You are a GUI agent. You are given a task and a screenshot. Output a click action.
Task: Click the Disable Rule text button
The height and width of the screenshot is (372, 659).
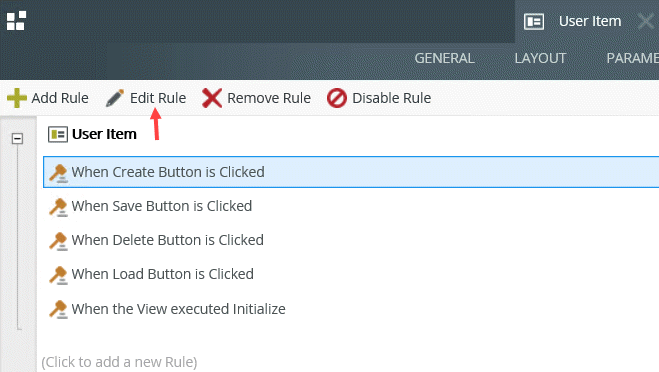click(391, 98)
